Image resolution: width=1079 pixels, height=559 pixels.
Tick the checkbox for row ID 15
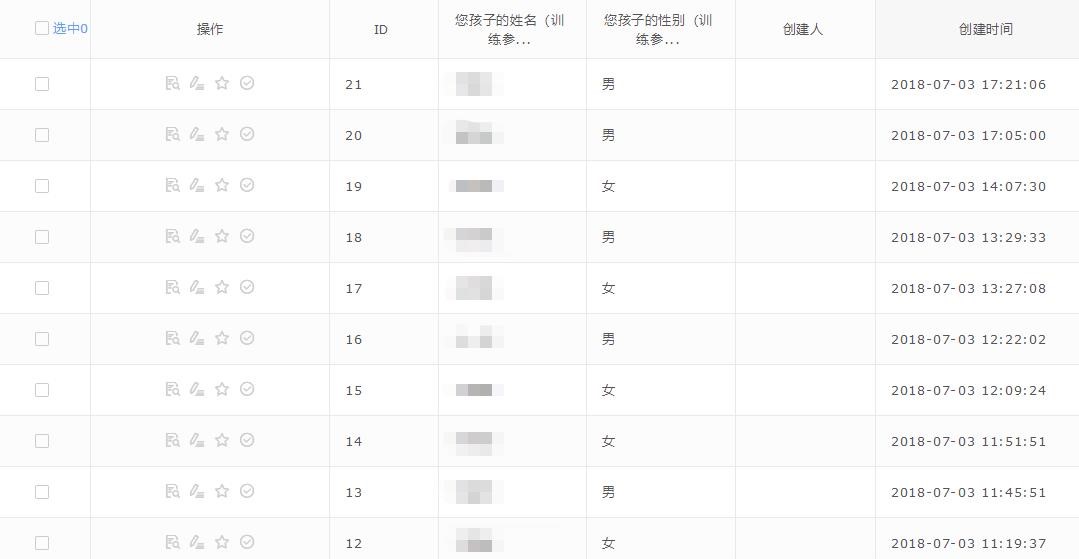(x=42, y=390)
